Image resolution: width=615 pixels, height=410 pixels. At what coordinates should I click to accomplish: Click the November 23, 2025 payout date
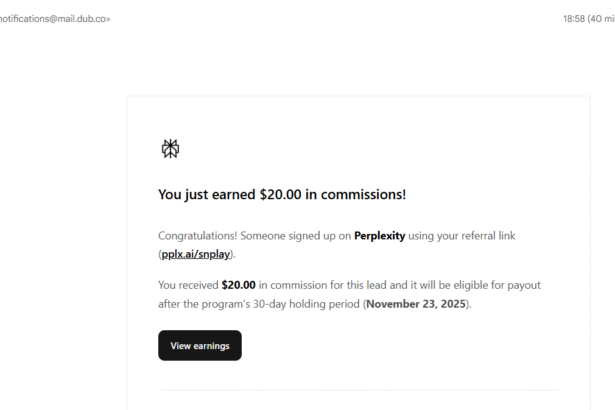[416, 304]
